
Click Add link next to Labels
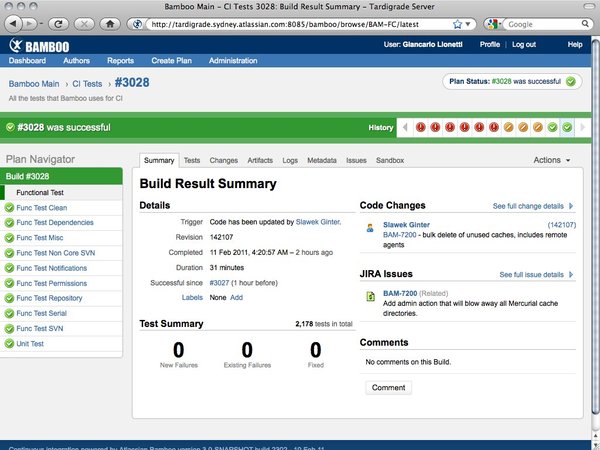(x=236, y=298)
